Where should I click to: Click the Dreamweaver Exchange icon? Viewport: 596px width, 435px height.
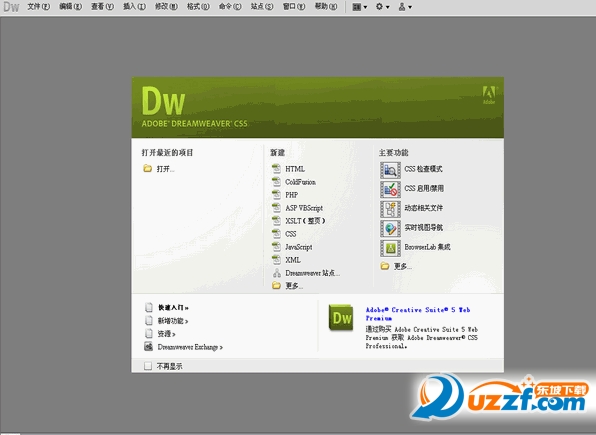coord(149,346)
